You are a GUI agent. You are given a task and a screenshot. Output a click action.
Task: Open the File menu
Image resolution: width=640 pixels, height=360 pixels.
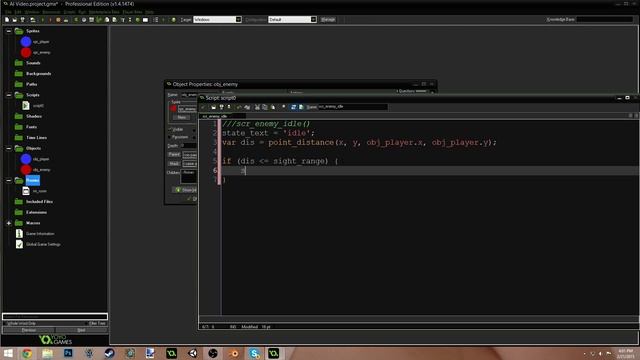pyautogui.click(x=8, y=12)
